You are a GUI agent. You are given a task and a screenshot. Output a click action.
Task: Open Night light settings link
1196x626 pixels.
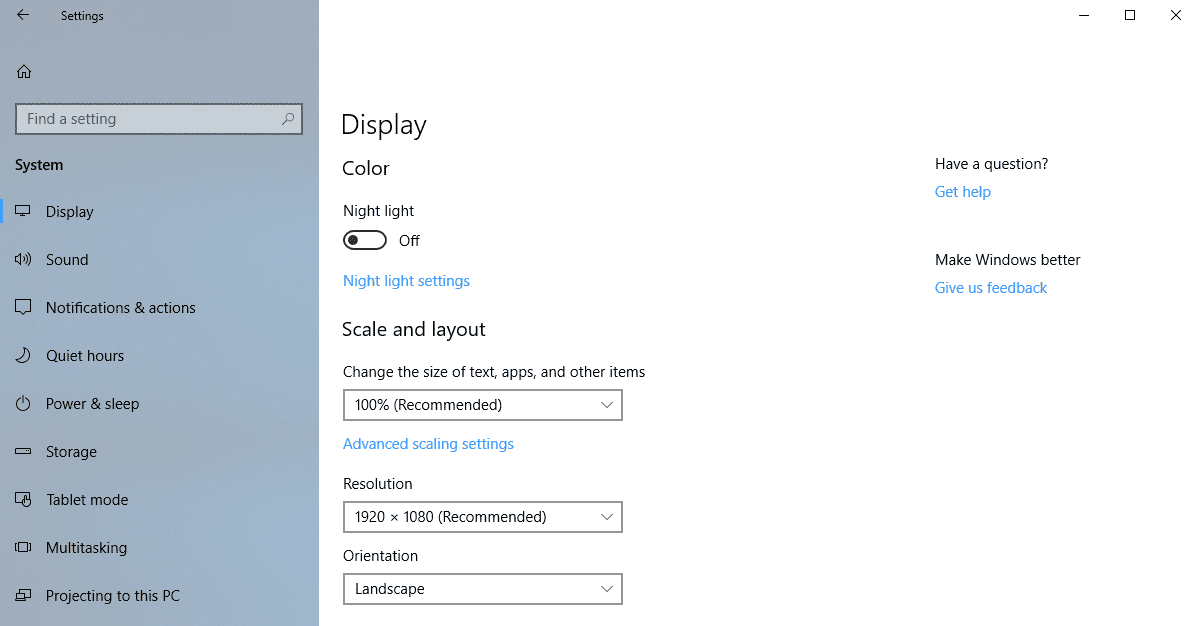point(406,281)
